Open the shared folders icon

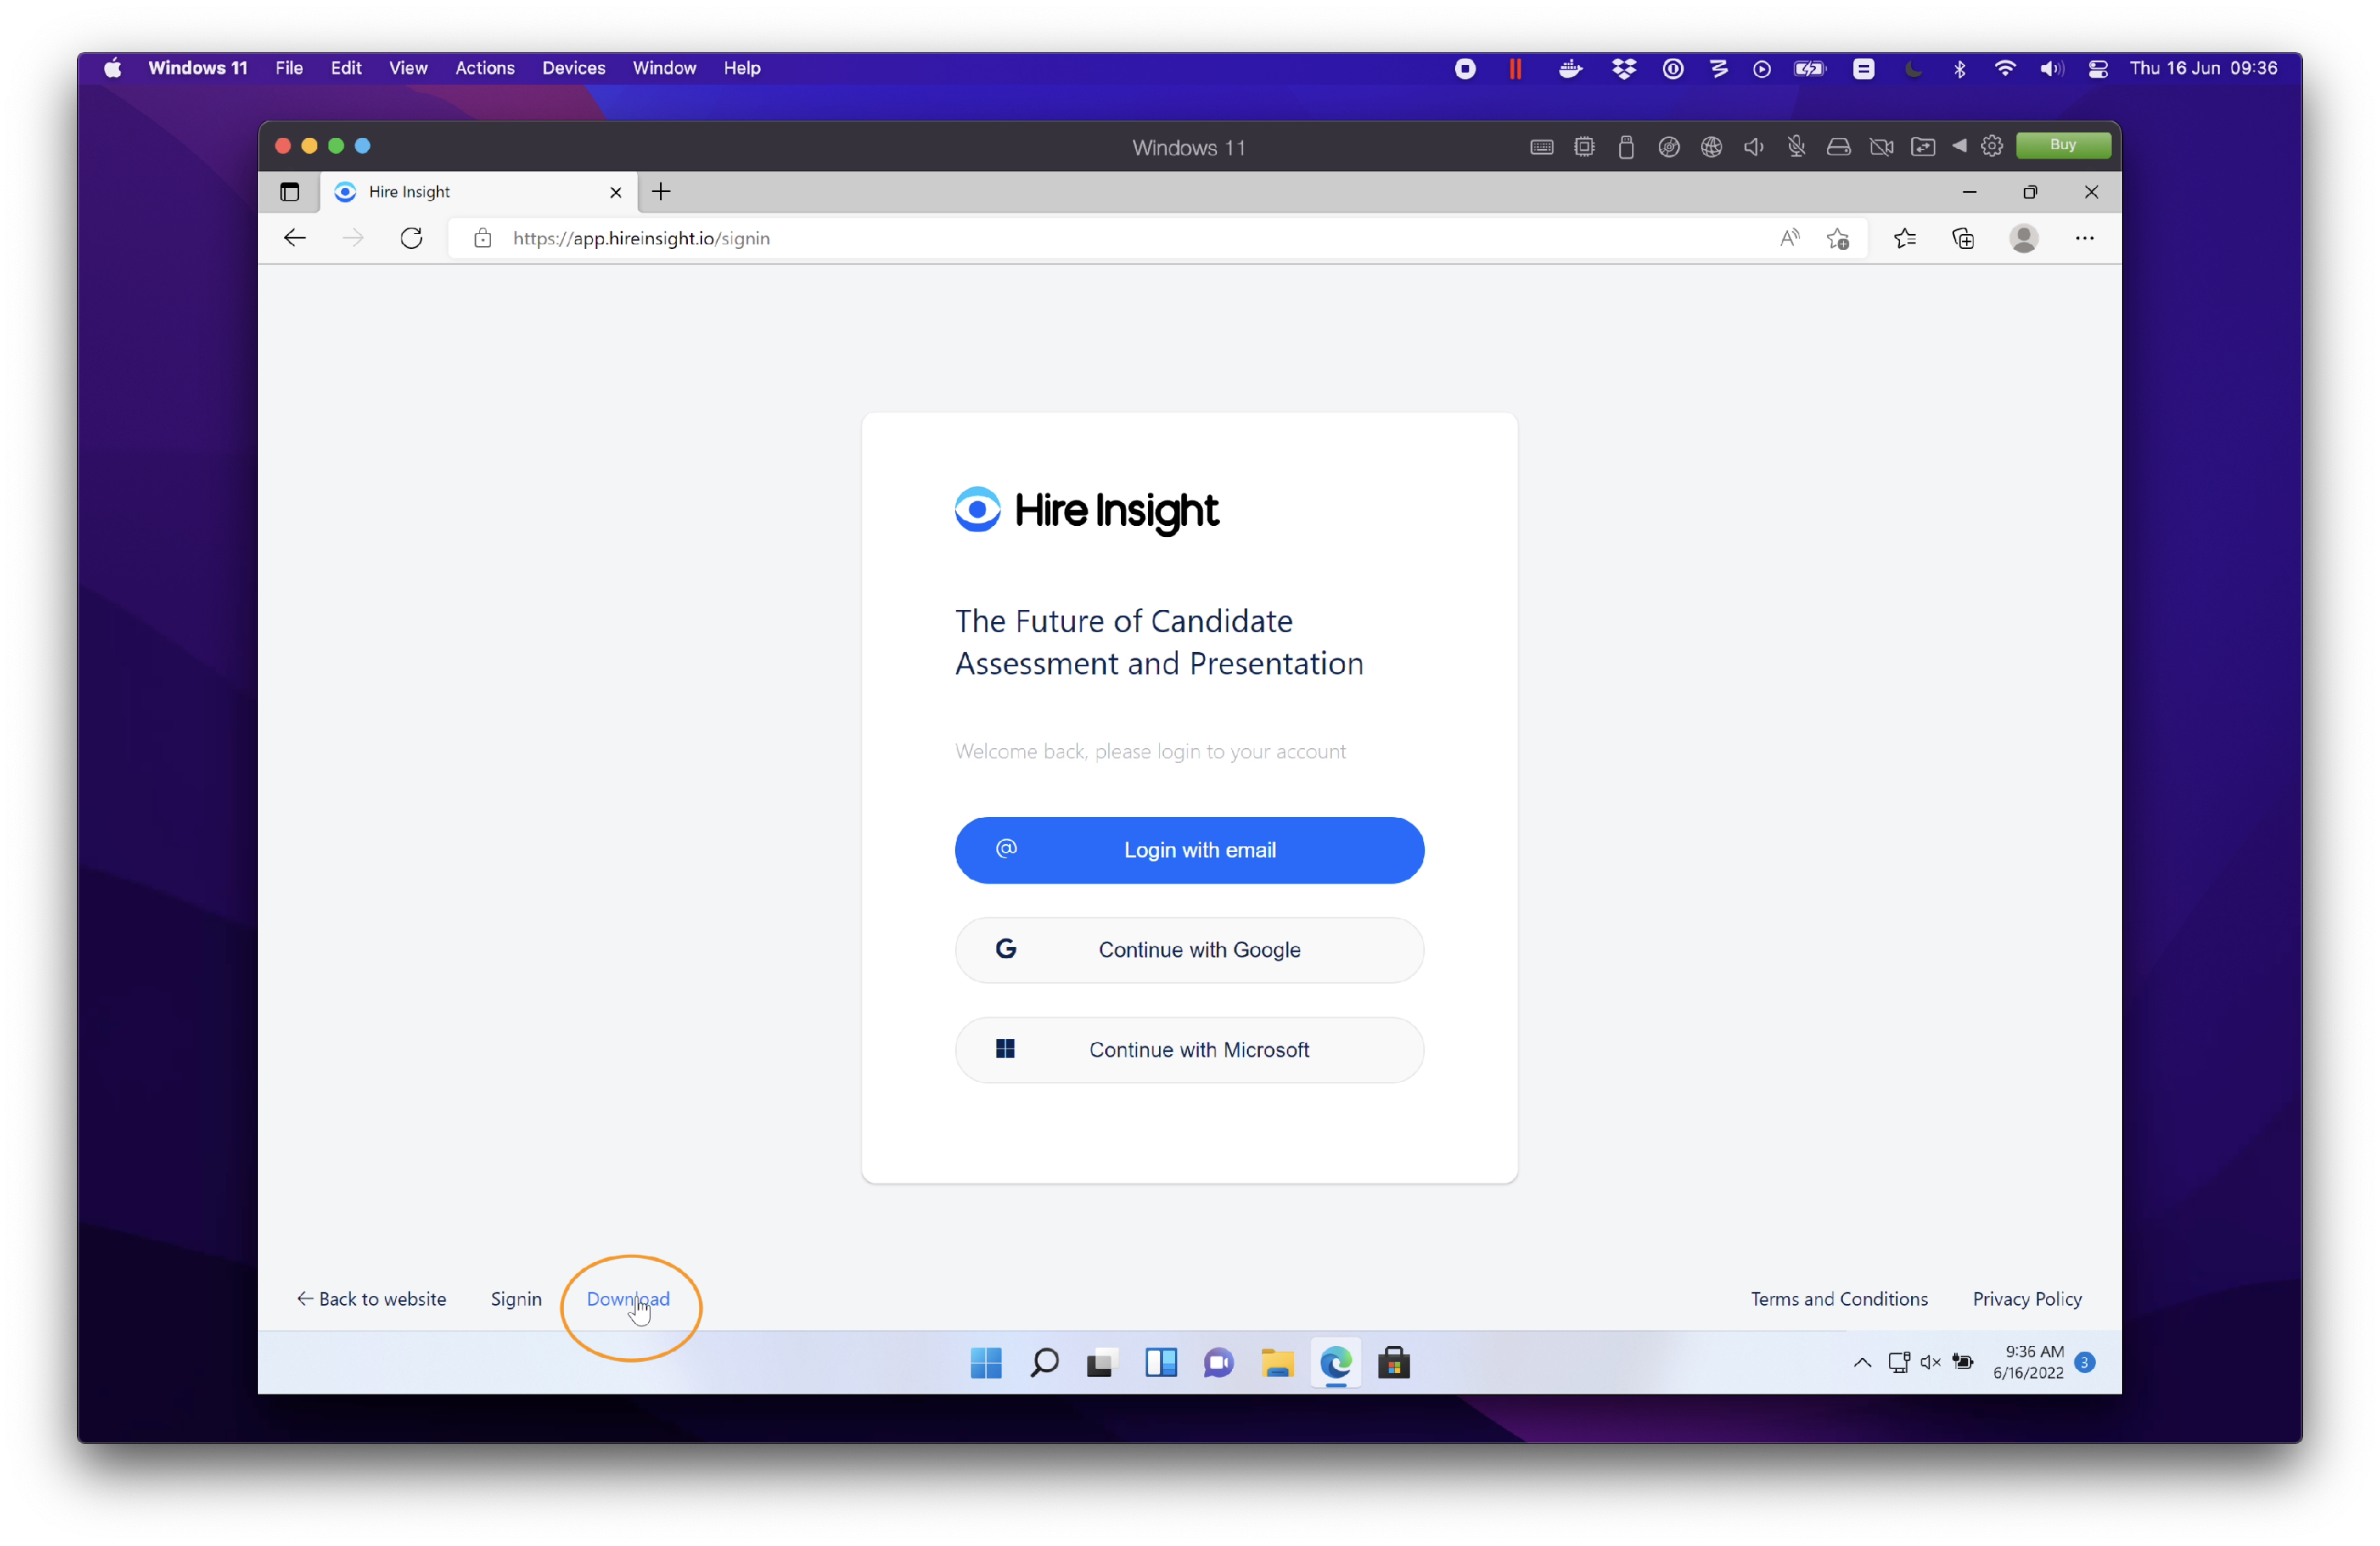tap(1924, 146)
